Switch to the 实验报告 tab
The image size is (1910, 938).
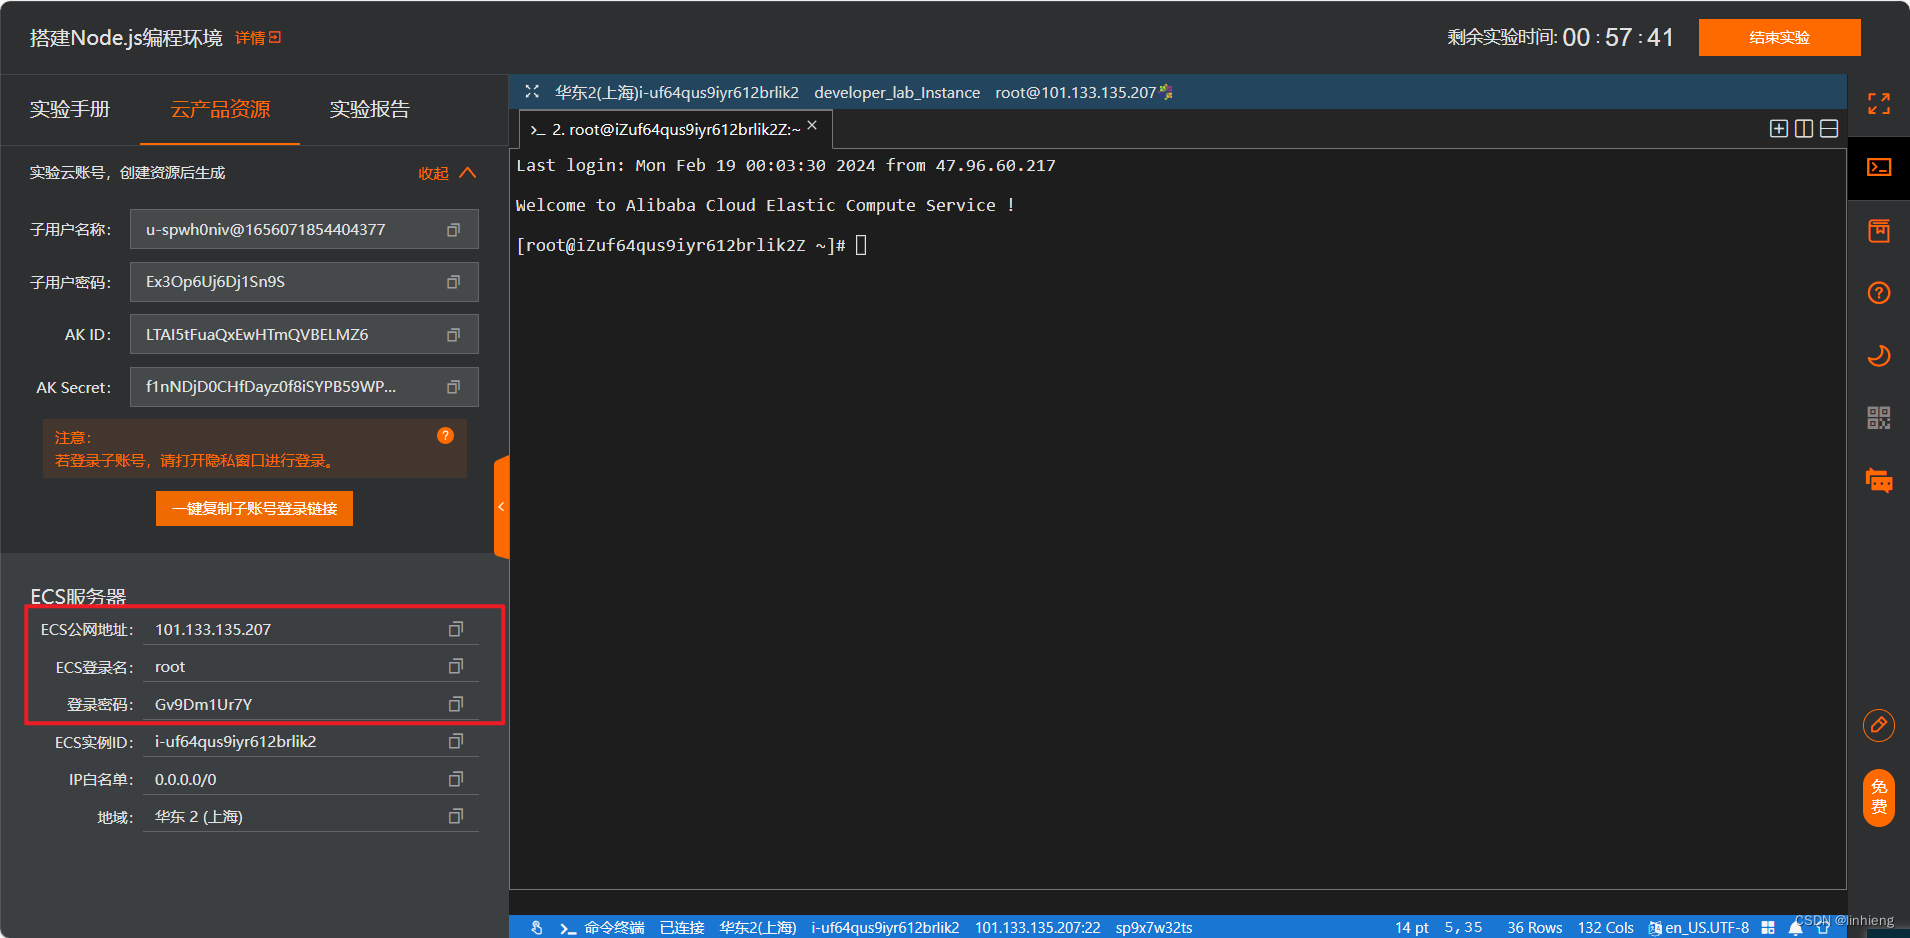tap(370, 109)
